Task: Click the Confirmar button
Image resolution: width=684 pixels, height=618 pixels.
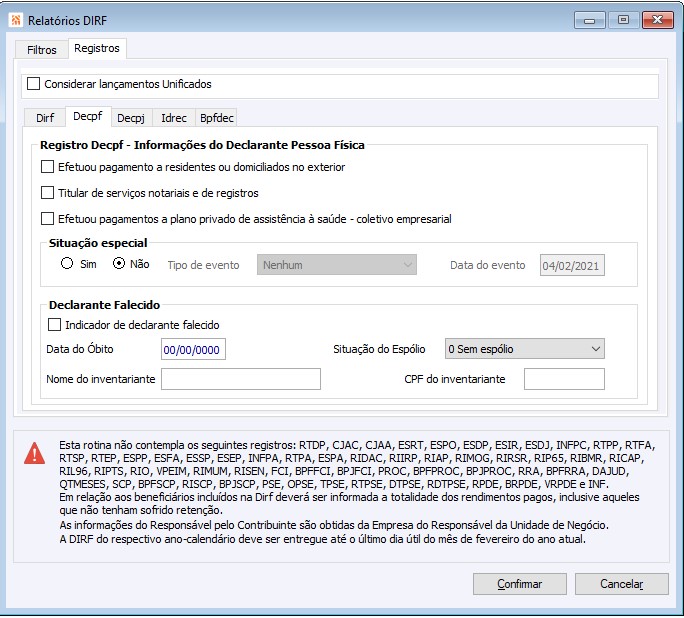Action: point(520,584)
